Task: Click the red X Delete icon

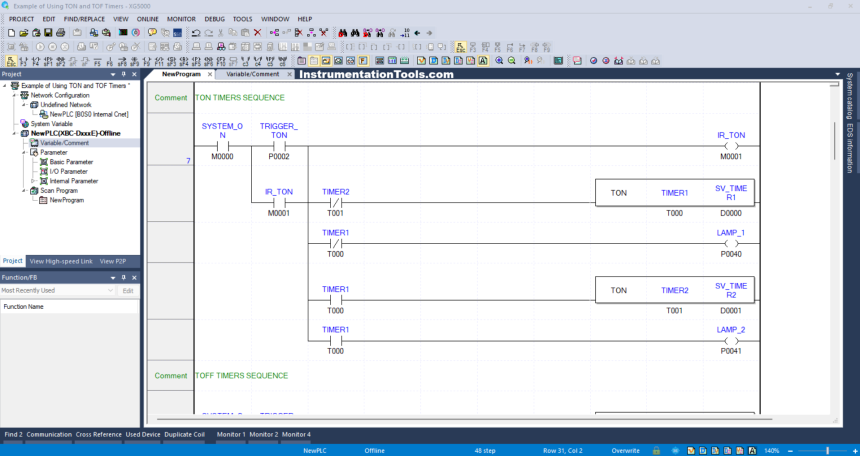Action: pos(257,33)
